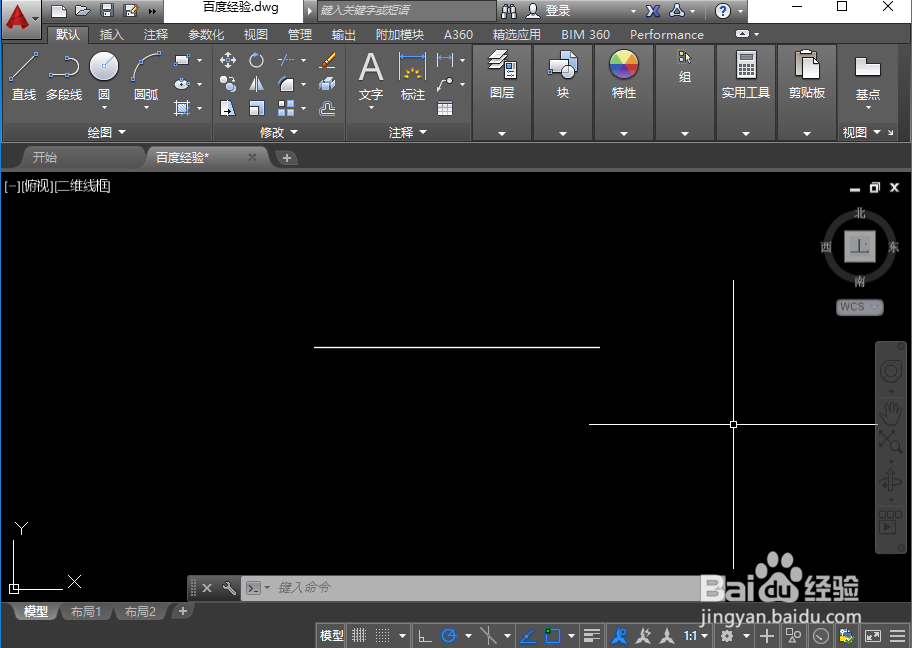
Task: Toggle snap mode in status bar
Action: (383, 636)
